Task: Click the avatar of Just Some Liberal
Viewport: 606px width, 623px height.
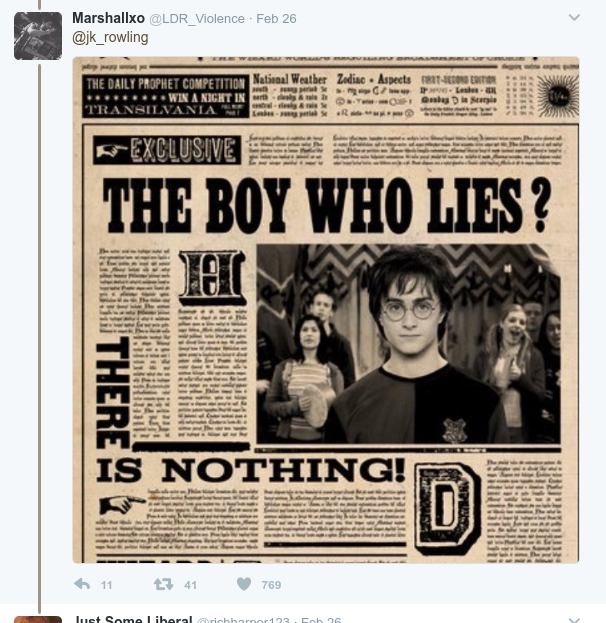Action: [38, 619]
